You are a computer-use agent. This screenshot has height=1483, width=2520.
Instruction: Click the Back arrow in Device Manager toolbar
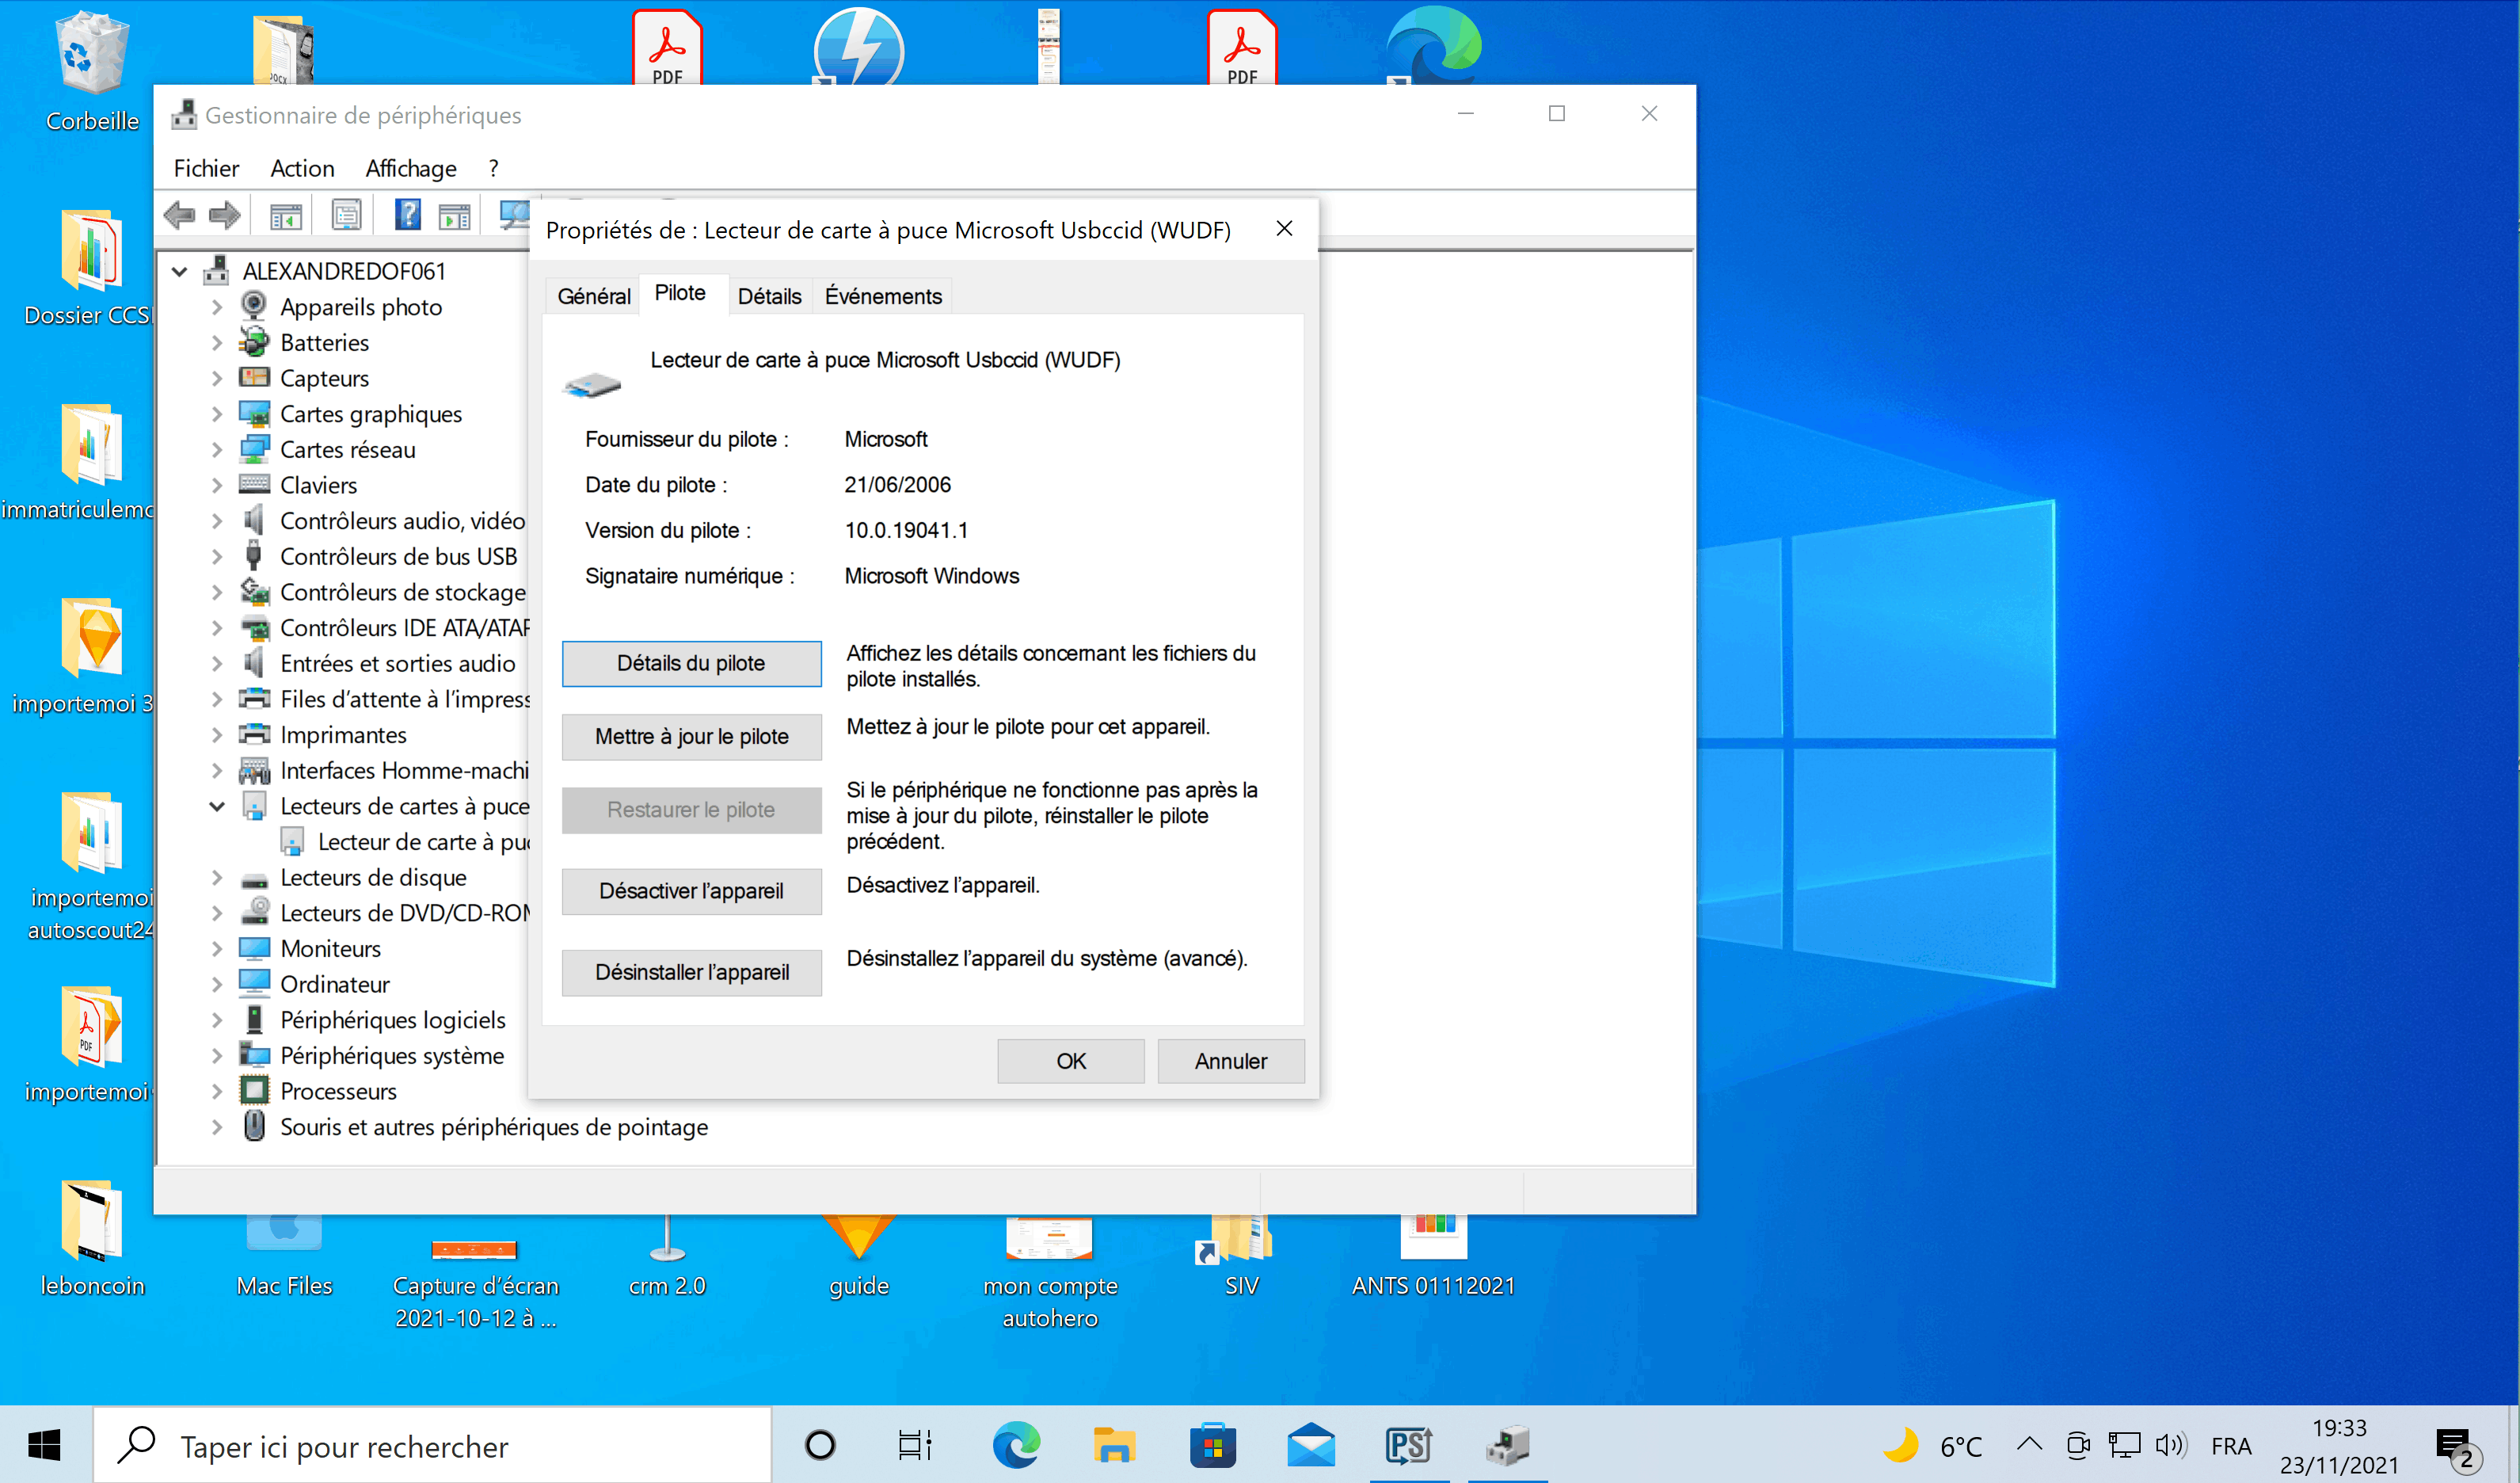pyautogui.click(x=179, y=215)
